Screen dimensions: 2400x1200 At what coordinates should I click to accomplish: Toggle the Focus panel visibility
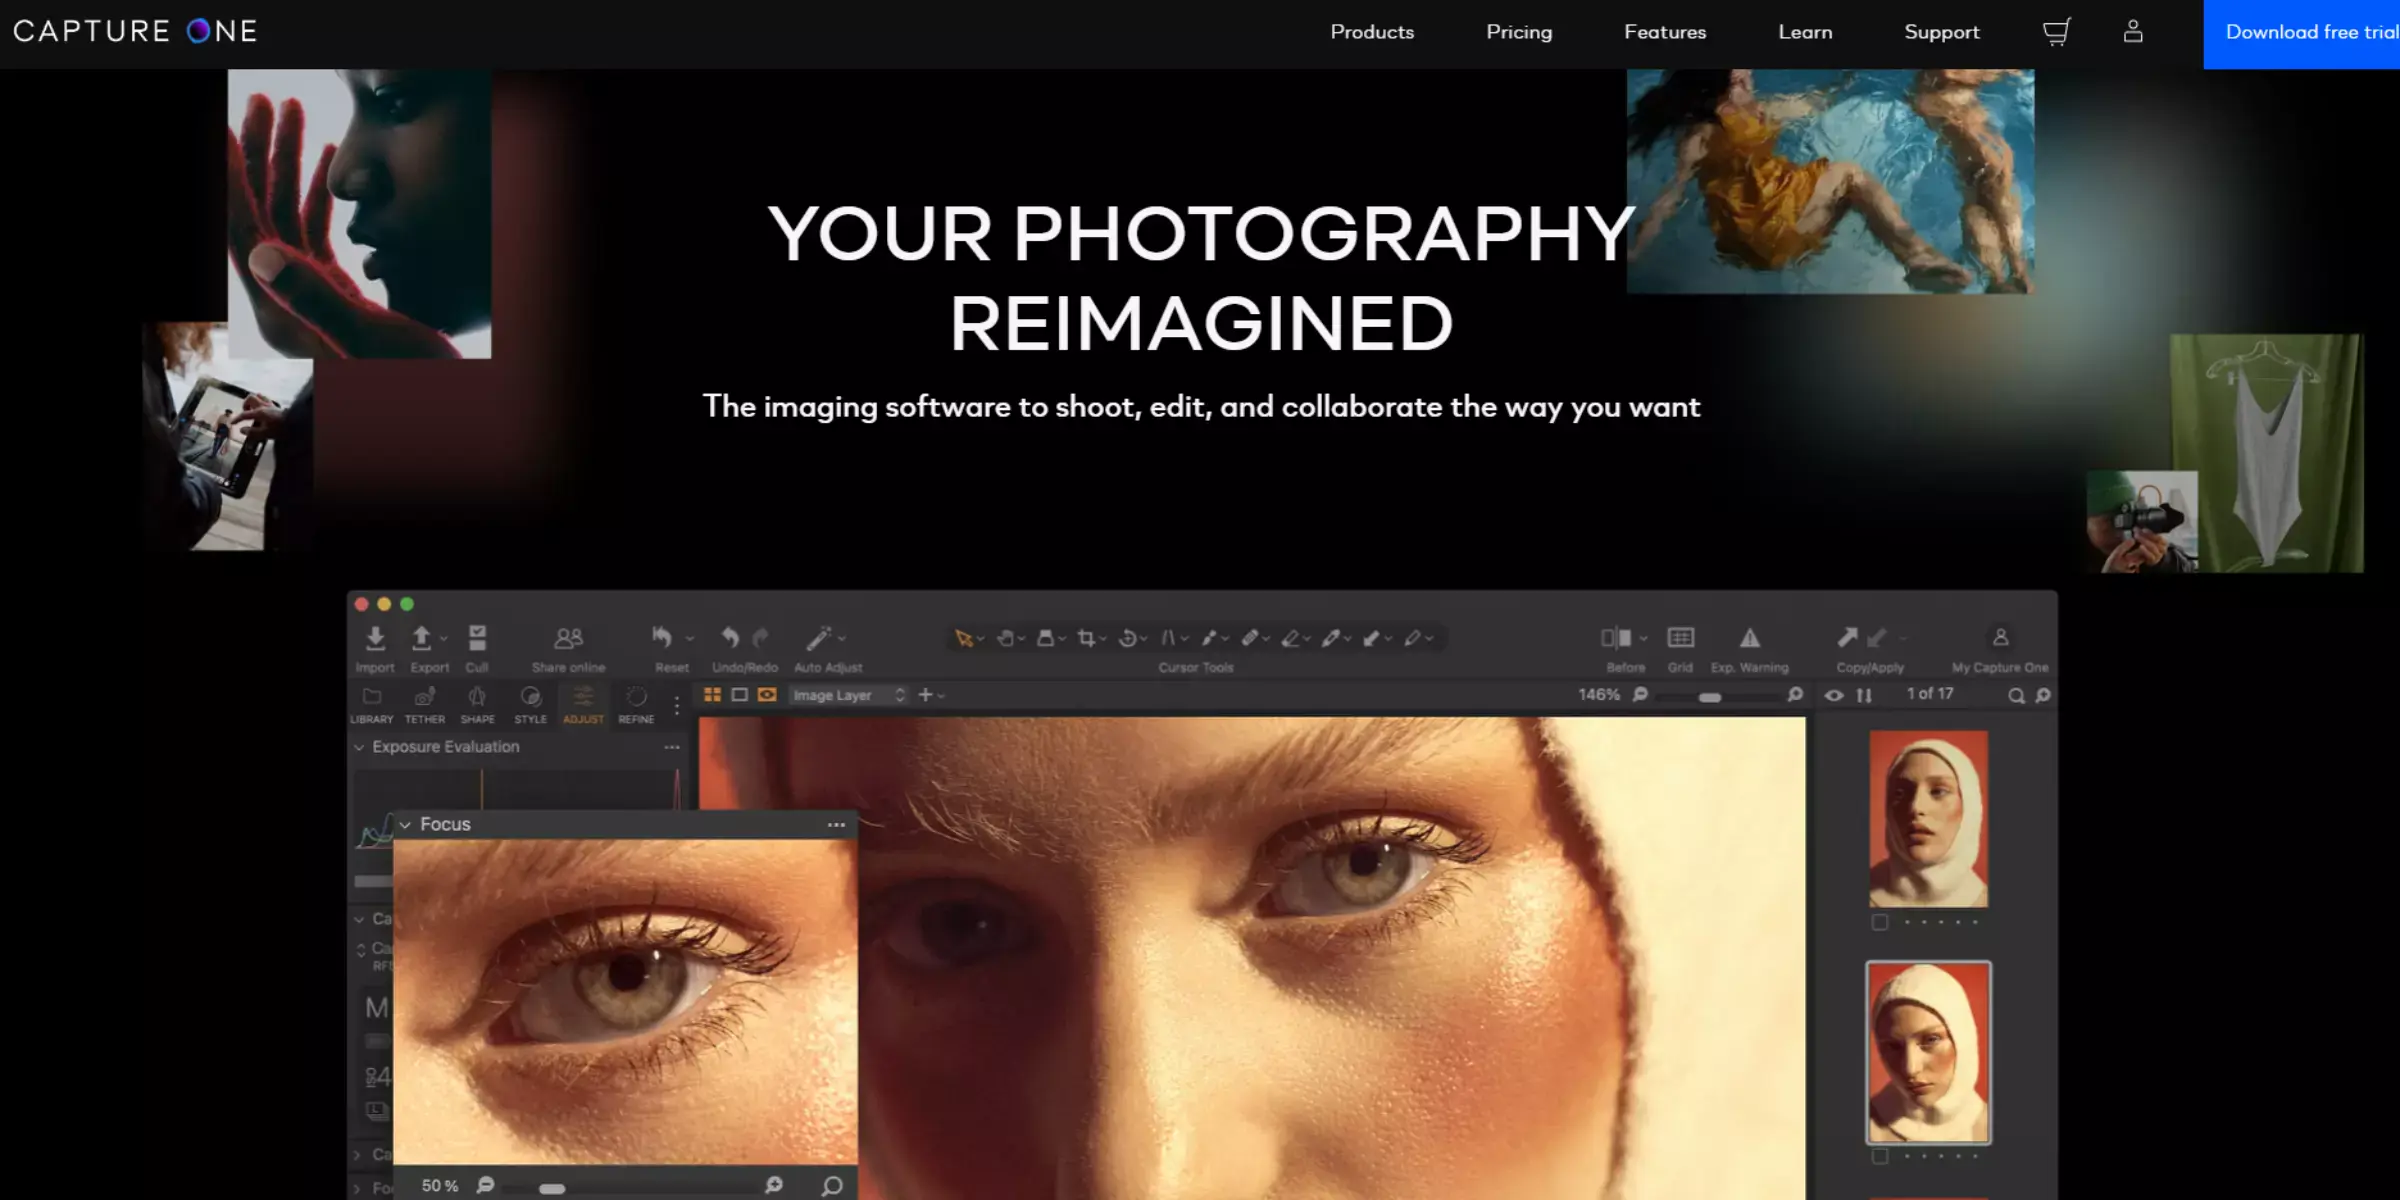[407, 823]
